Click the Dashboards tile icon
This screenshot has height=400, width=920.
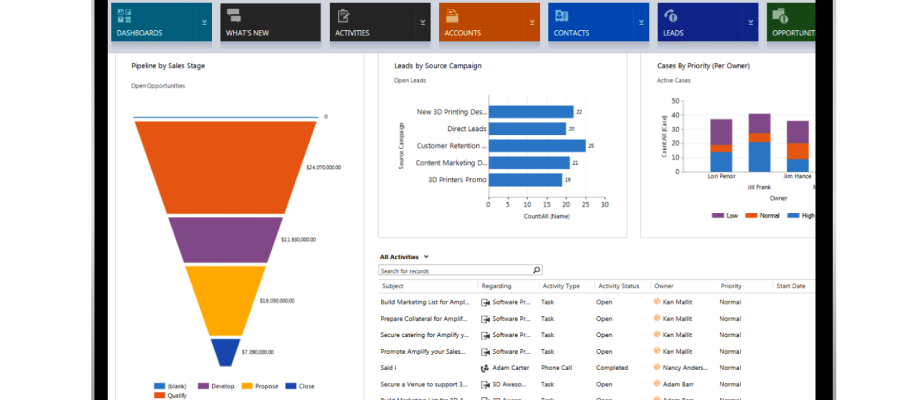[126, 16]
